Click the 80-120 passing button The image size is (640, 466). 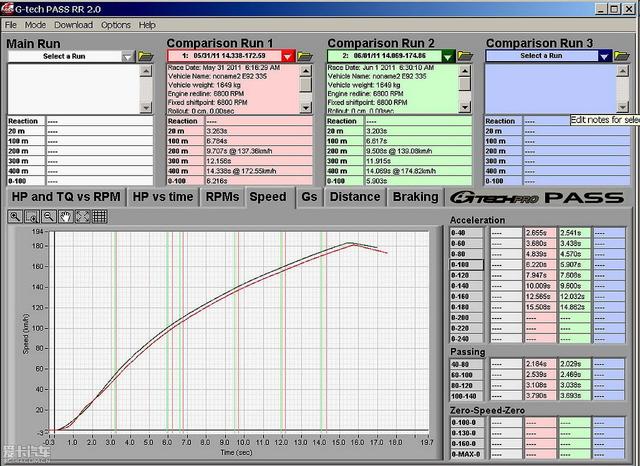[x=466, y=385]
